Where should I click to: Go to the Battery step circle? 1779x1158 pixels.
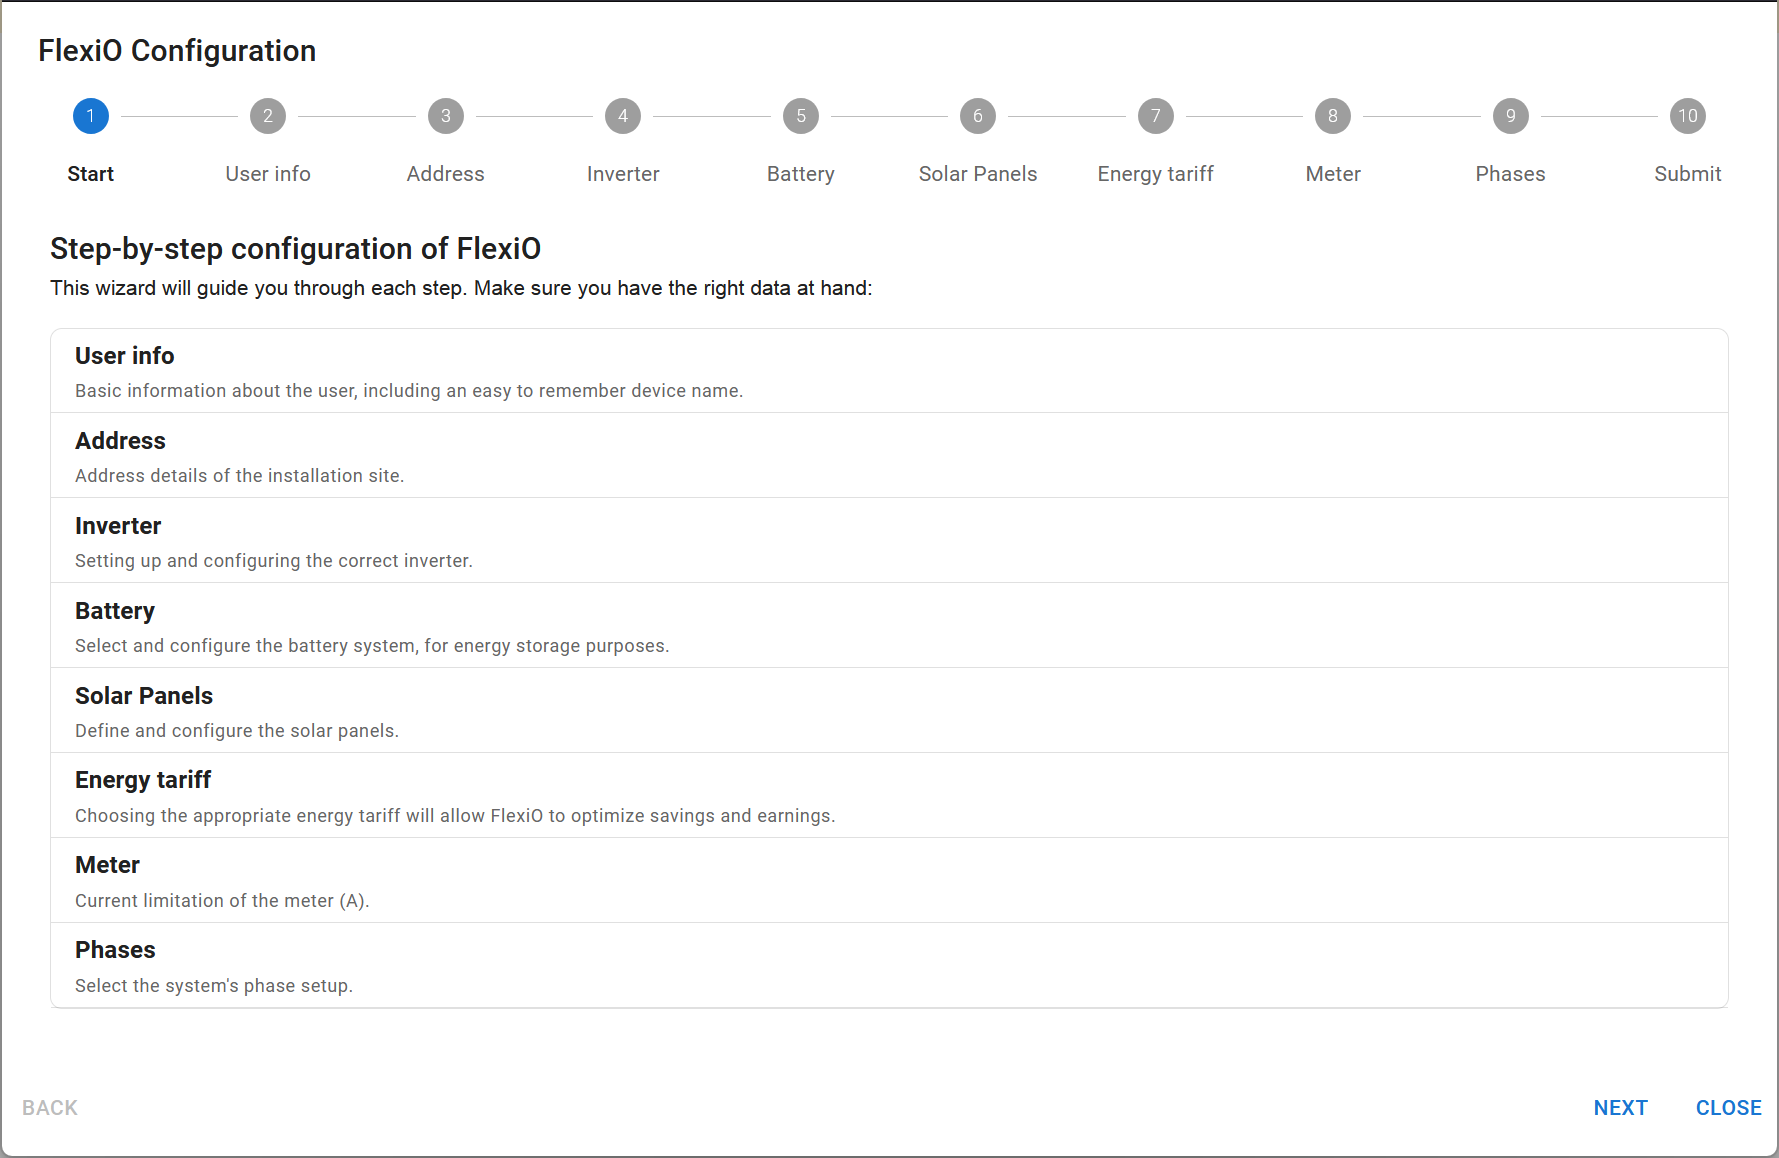click(x=800, y=115)
